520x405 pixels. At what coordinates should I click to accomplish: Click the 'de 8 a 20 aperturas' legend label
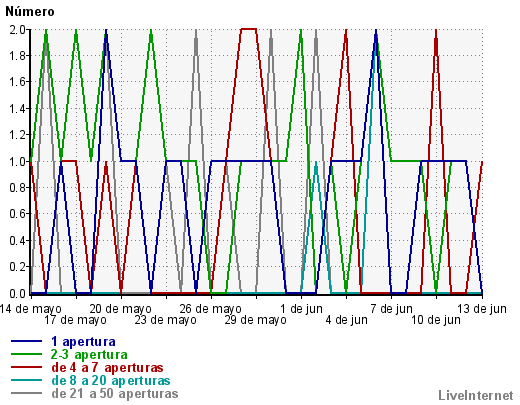tap(111, 380)
